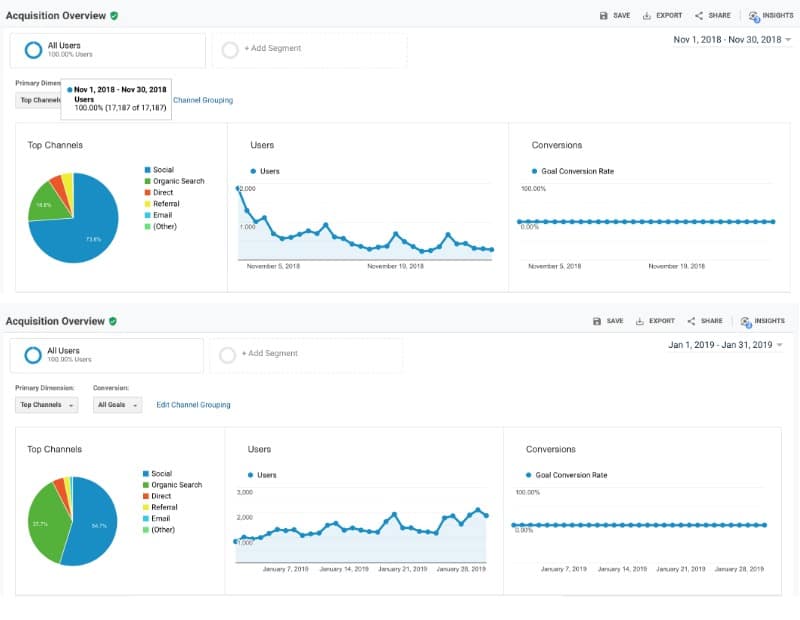Click the green verified shield beside lower Acquisition Overview
The width and height of the screenshot is (800, 620).
click(x=113, y=321)
